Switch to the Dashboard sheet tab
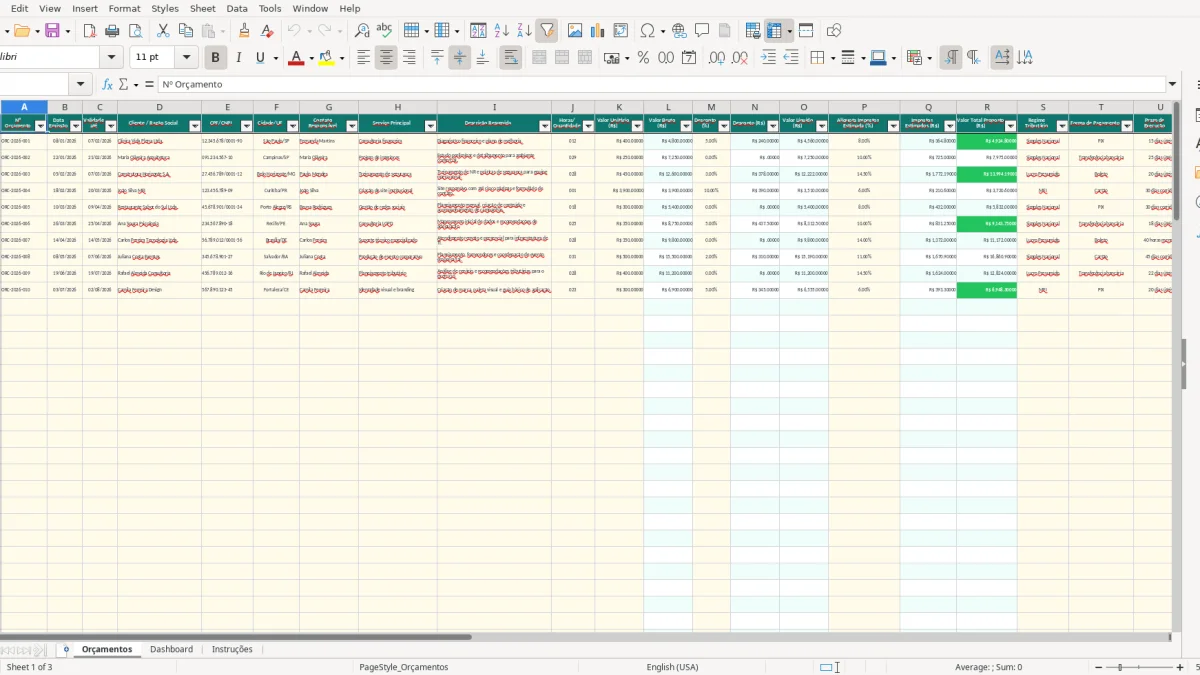This screenshot has height=675, width=1200. click(171, 649)
